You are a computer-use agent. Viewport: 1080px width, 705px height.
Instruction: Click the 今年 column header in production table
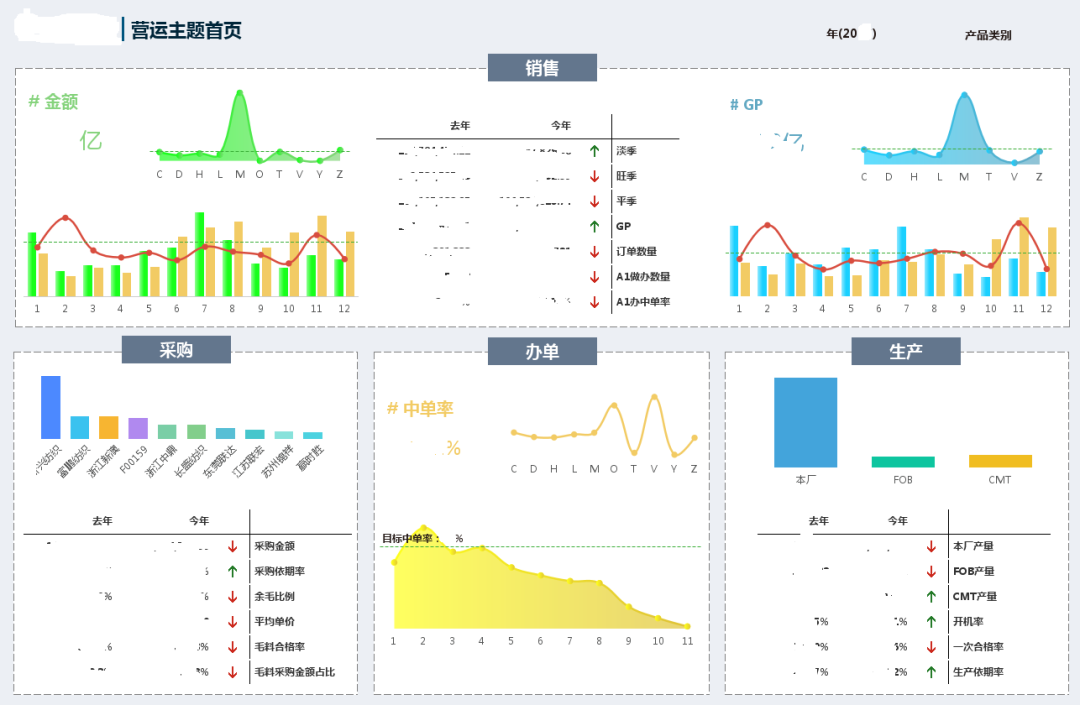897,520
